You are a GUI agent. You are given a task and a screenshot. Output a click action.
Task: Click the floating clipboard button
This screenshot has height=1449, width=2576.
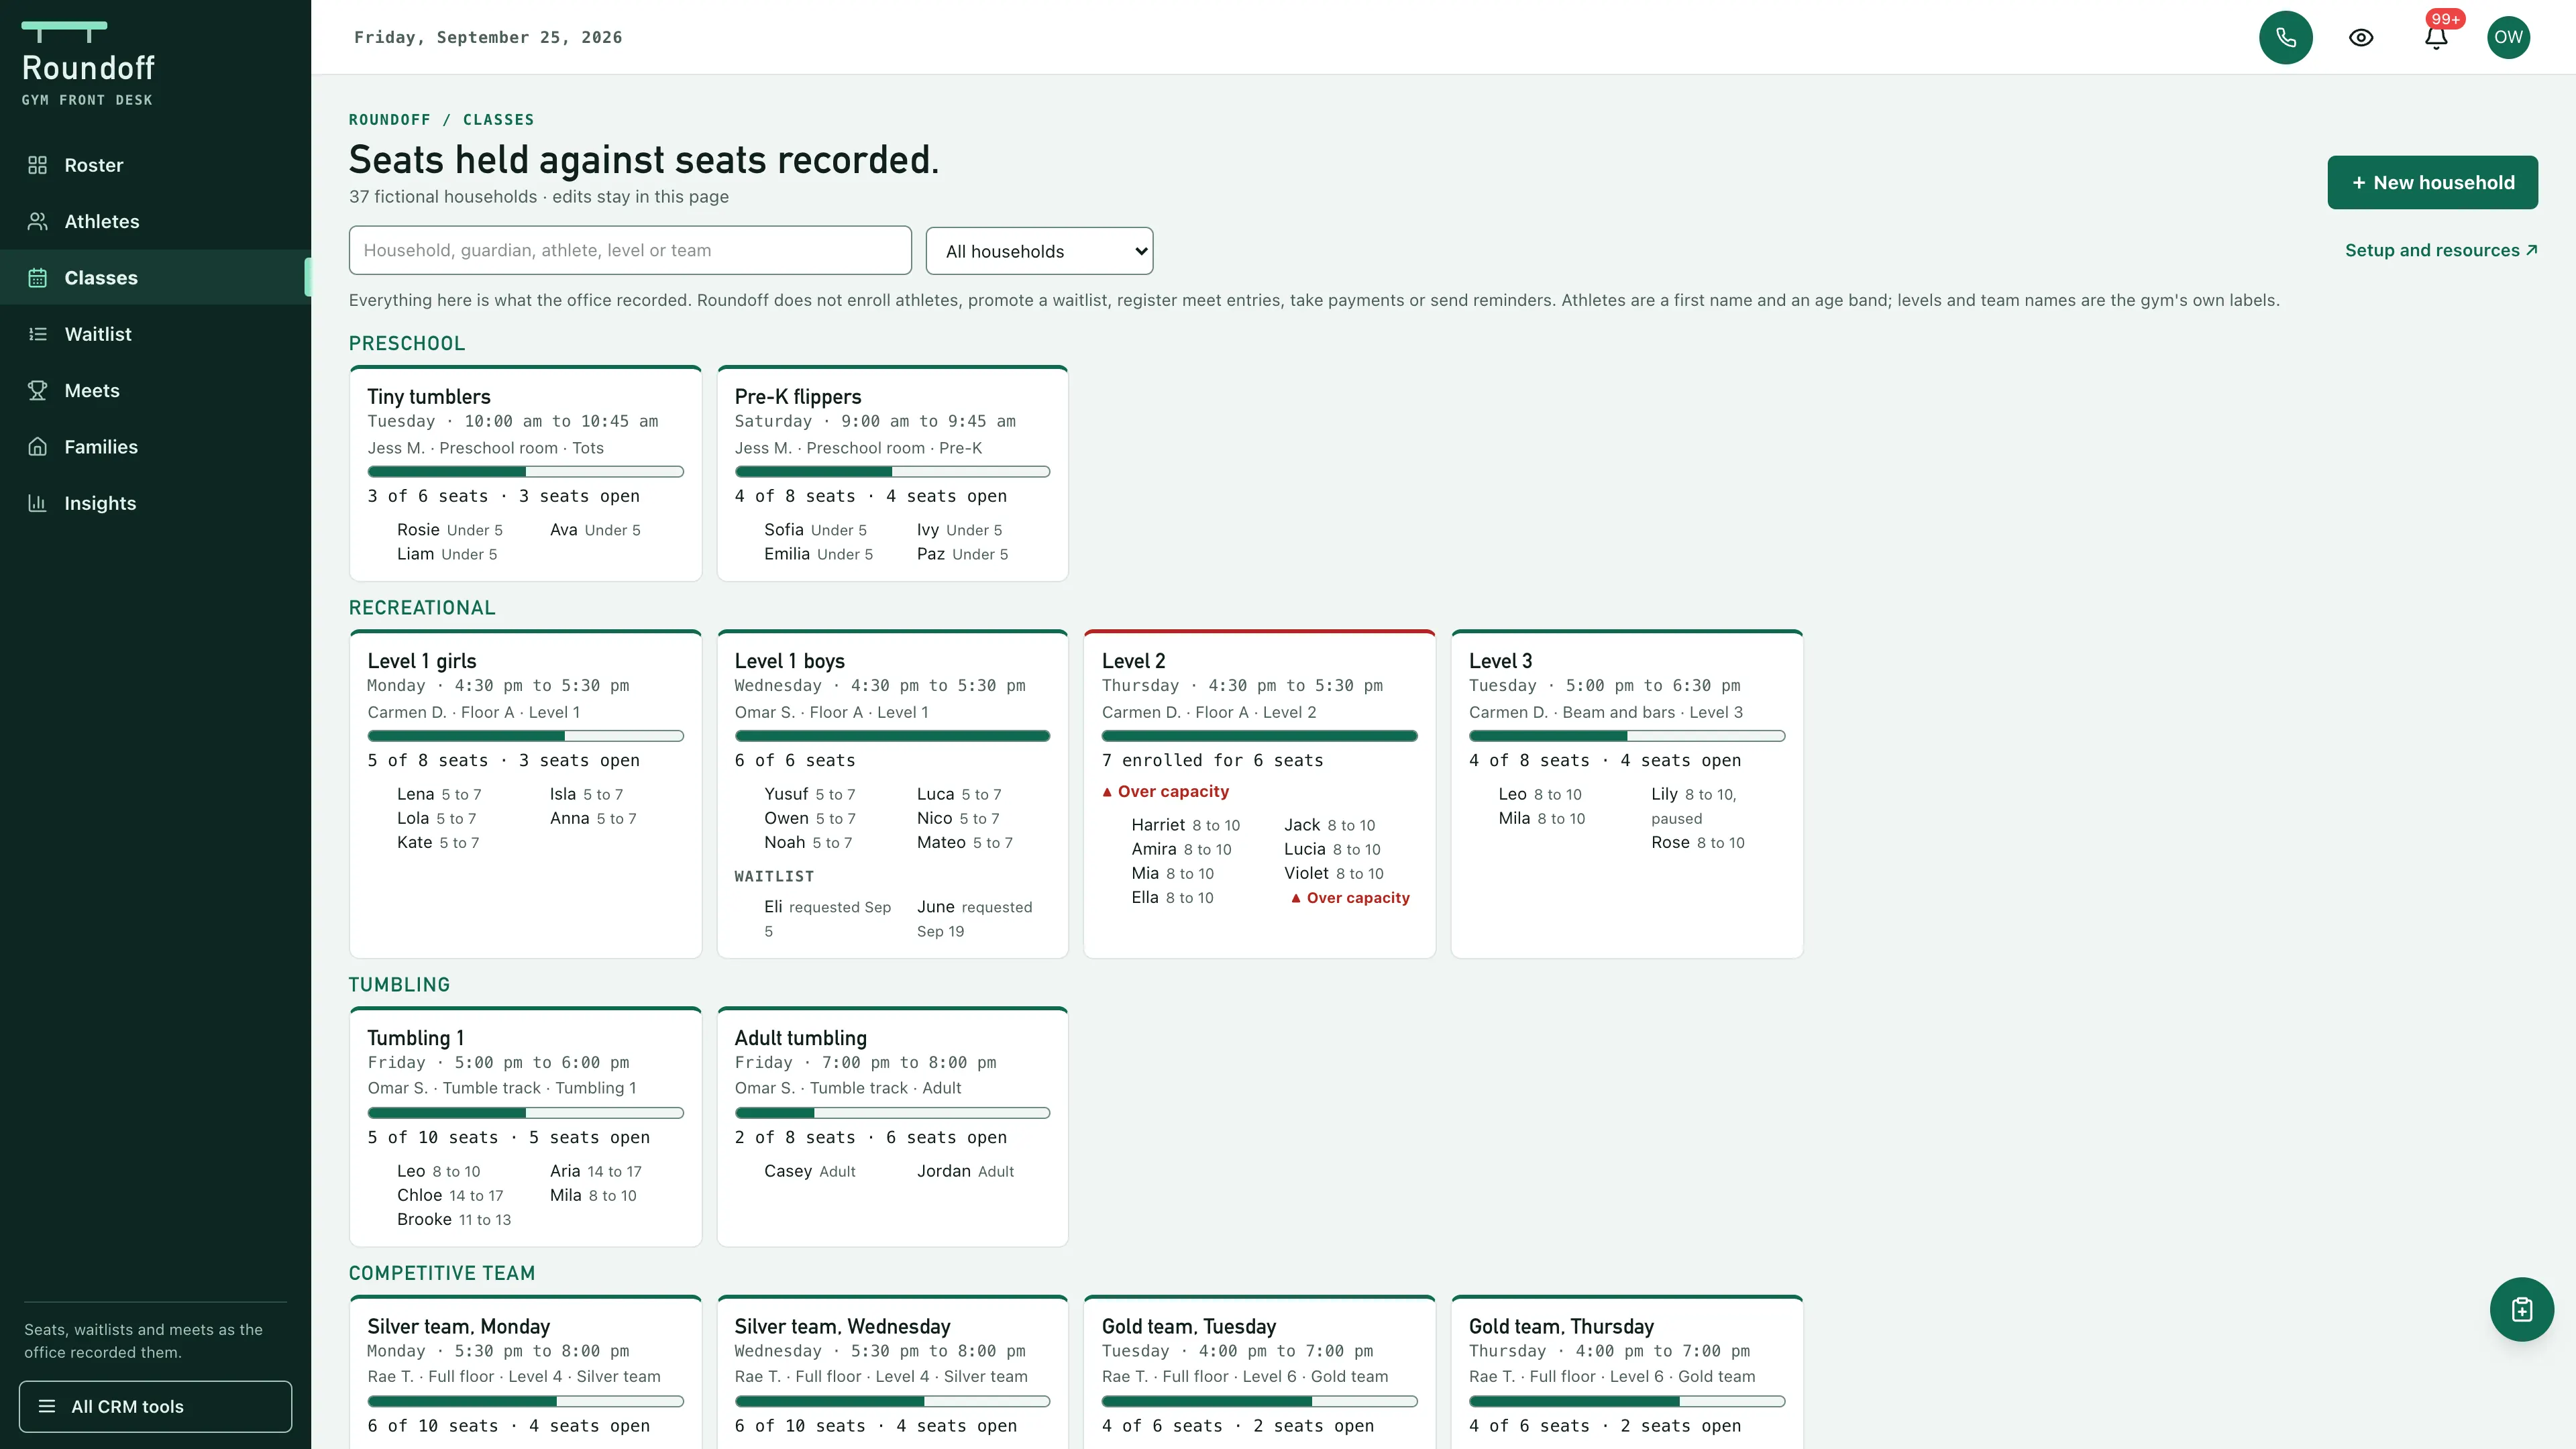pyautogui.click(x=2521, y=1309)
